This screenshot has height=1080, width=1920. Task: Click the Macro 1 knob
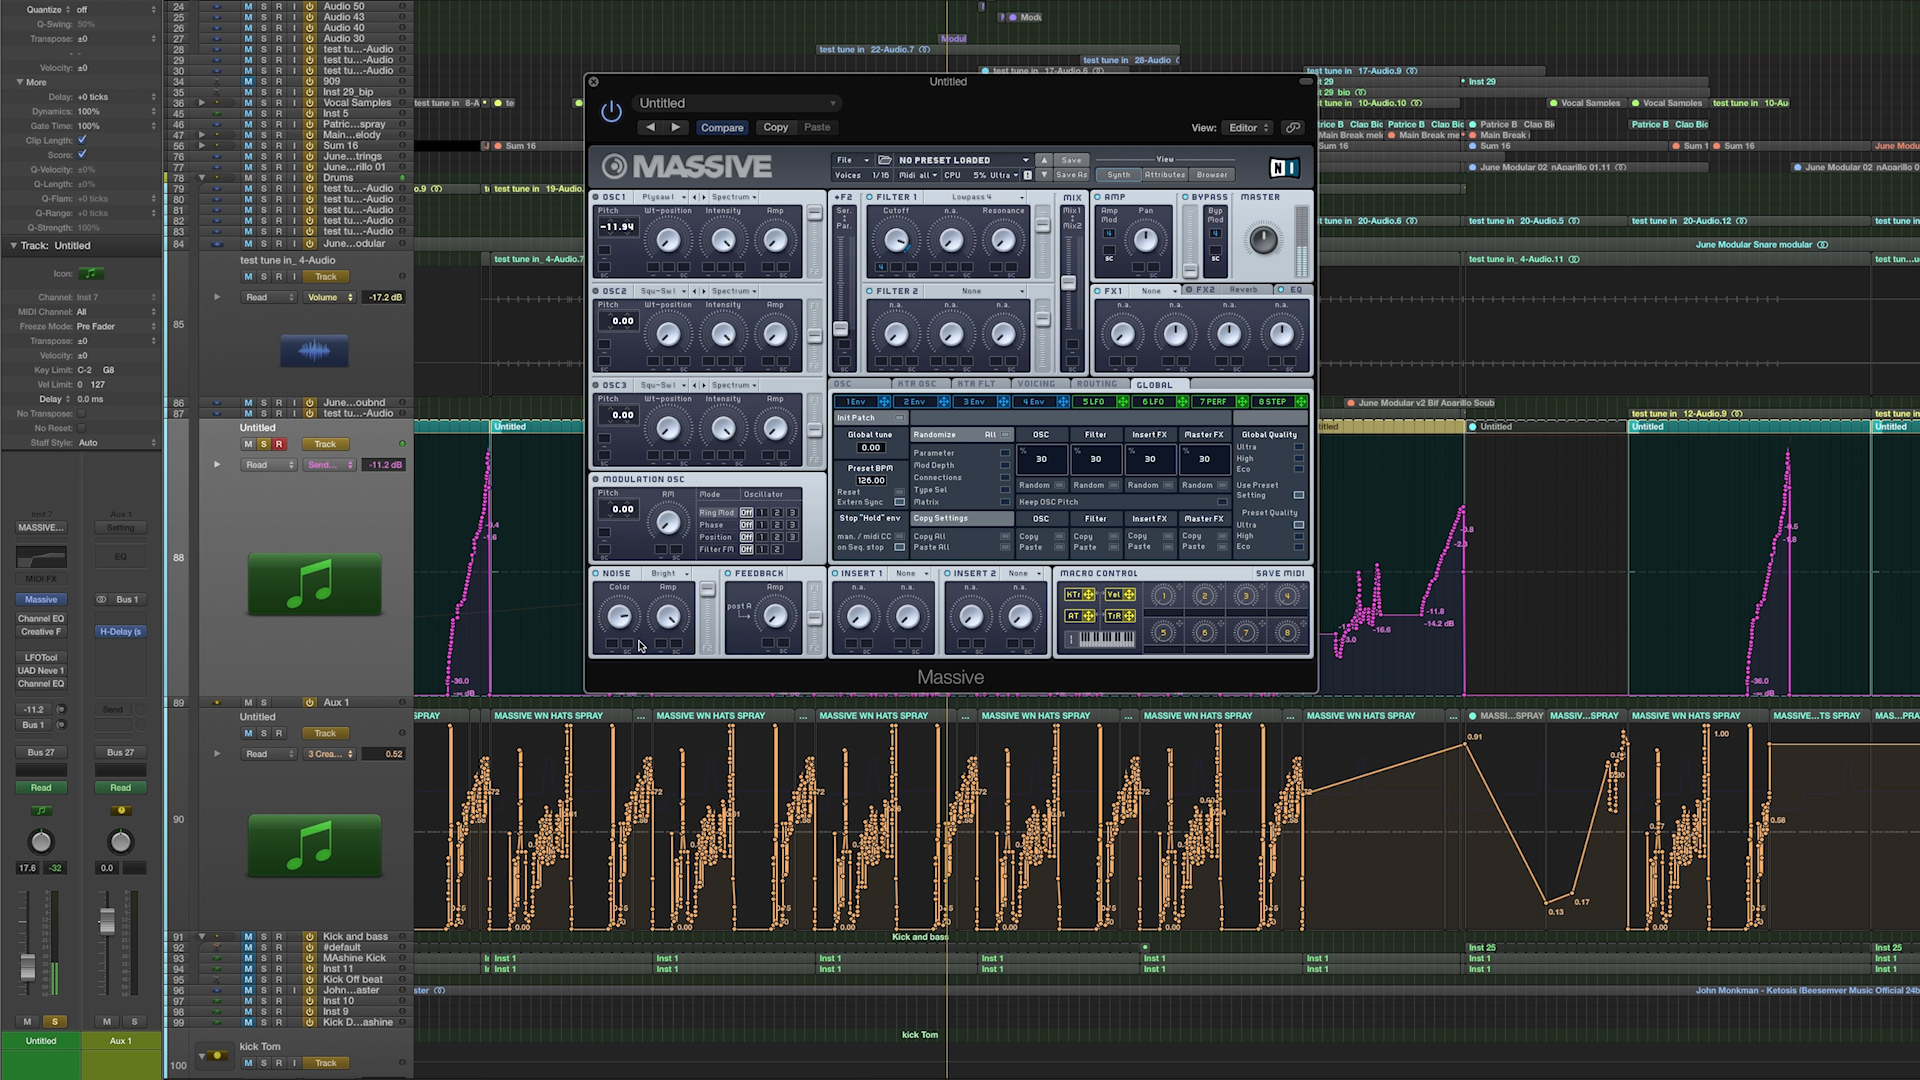[x=1163, y=596]
